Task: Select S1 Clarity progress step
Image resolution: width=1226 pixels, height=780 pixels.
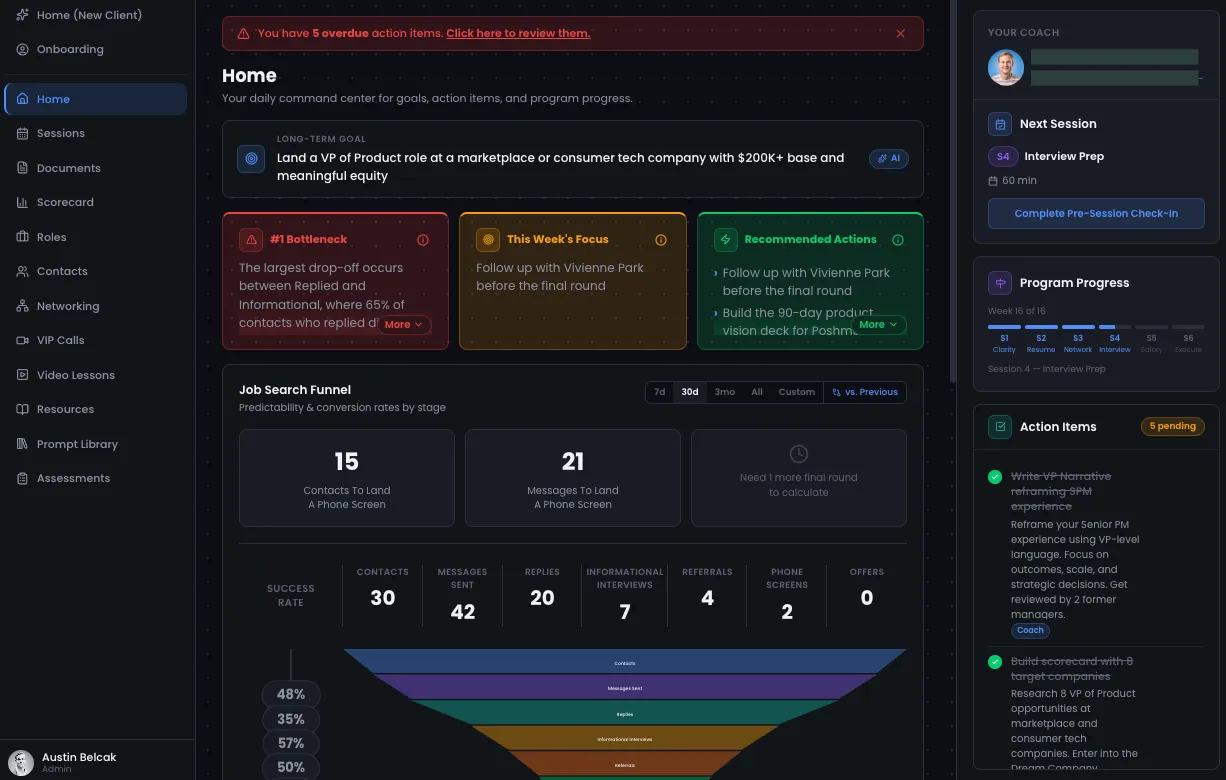Action: tap(1004, 338)
